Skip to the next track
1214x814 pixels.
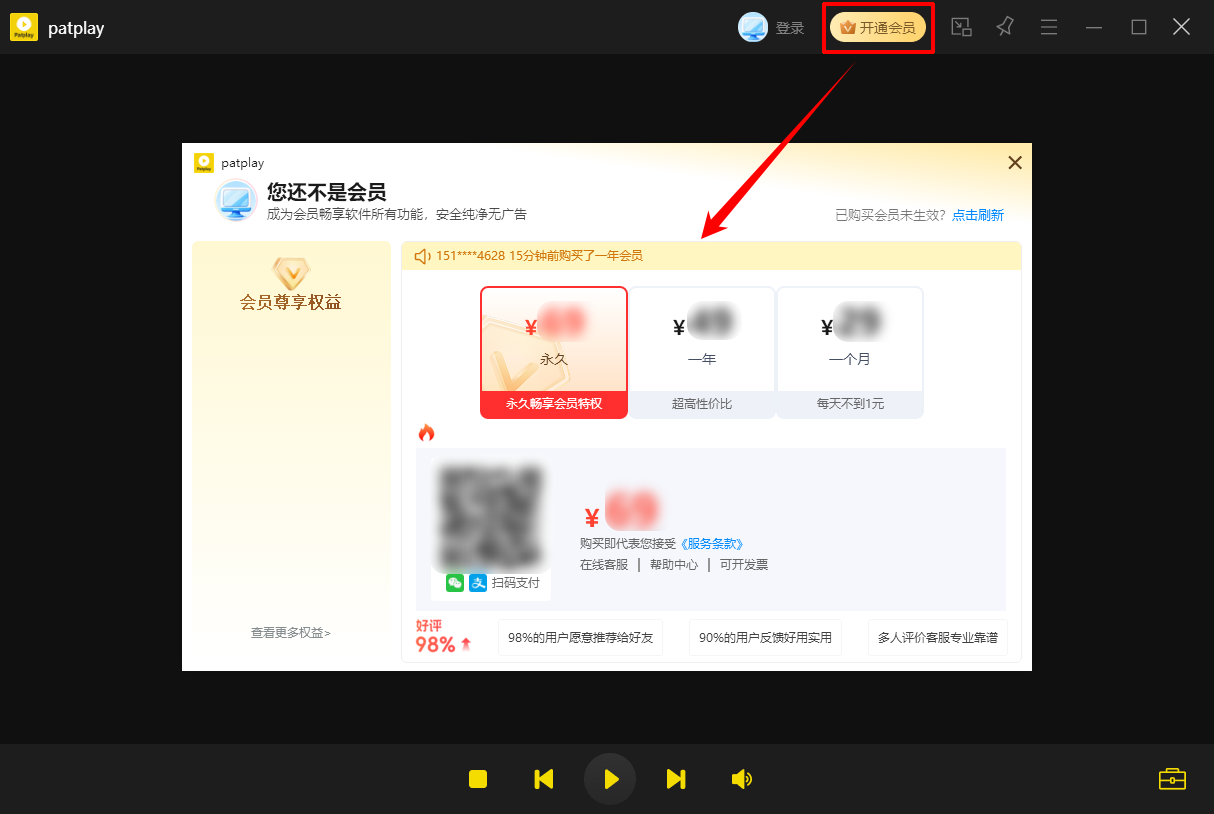[x=676, y=779]
